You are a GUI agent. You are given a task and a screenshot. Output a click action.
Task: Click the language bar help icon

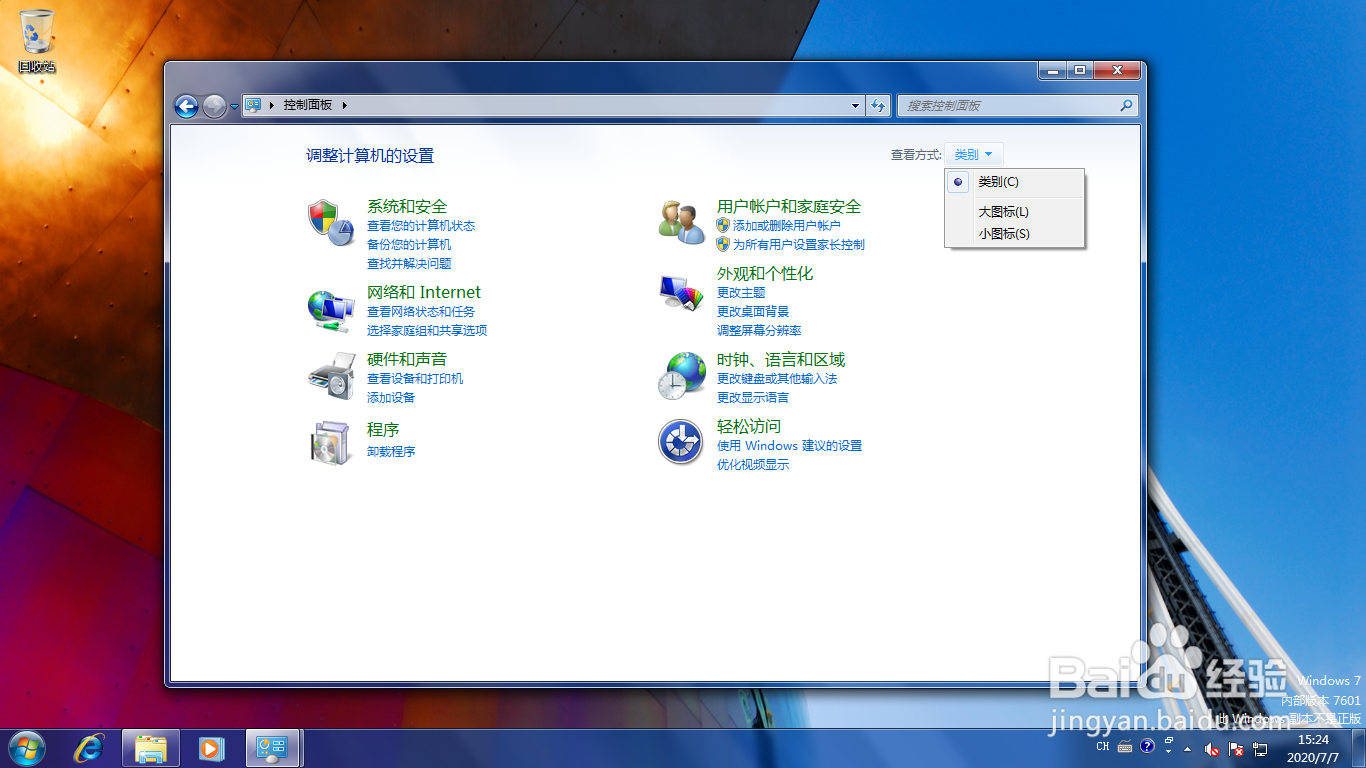click(1147, 746)
